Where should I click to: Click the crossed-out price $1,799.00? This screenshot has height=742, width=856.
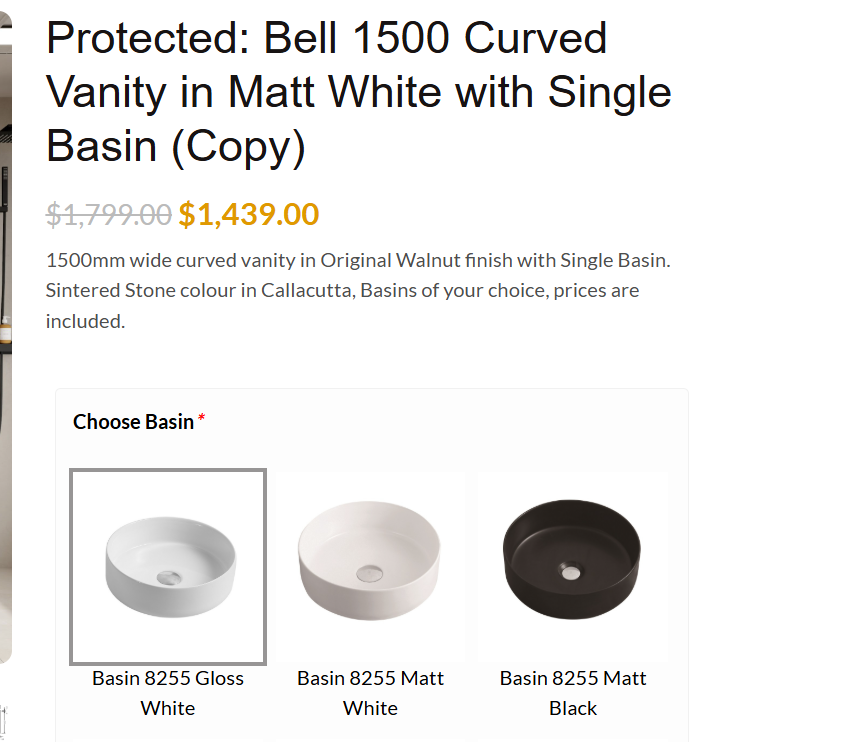pyautogui.click(x=109, y=214)
